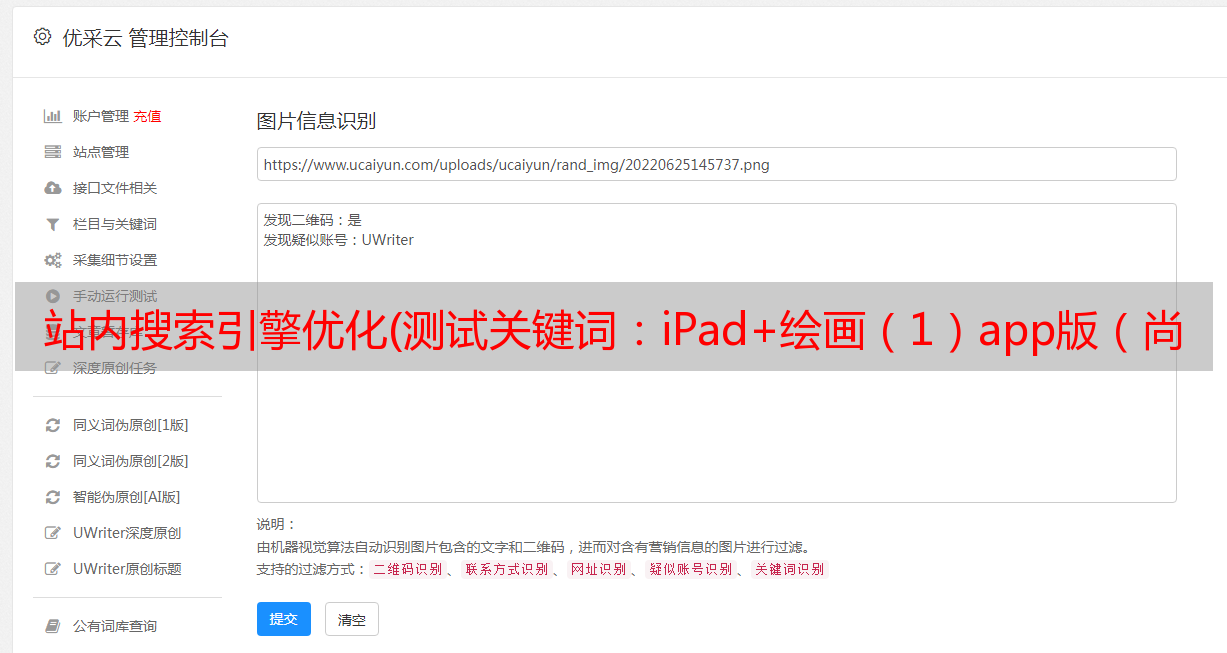Image resolution: width=1227 pixels, height=653 pixels.
Task: Click the 优采云 管理控制台 header title
Action: pyautogui.click(x=145, y=38)
